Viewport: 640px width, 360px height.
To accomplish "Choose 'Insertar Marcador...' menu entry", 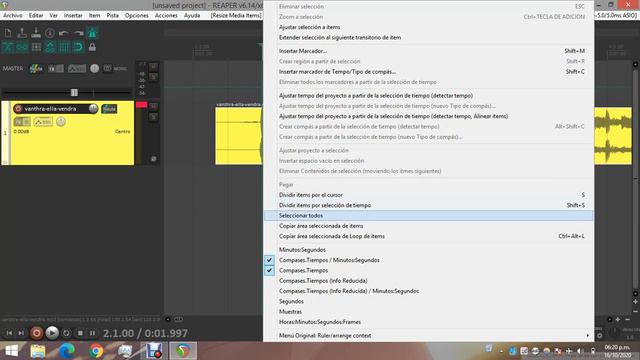I will (429, 51).
